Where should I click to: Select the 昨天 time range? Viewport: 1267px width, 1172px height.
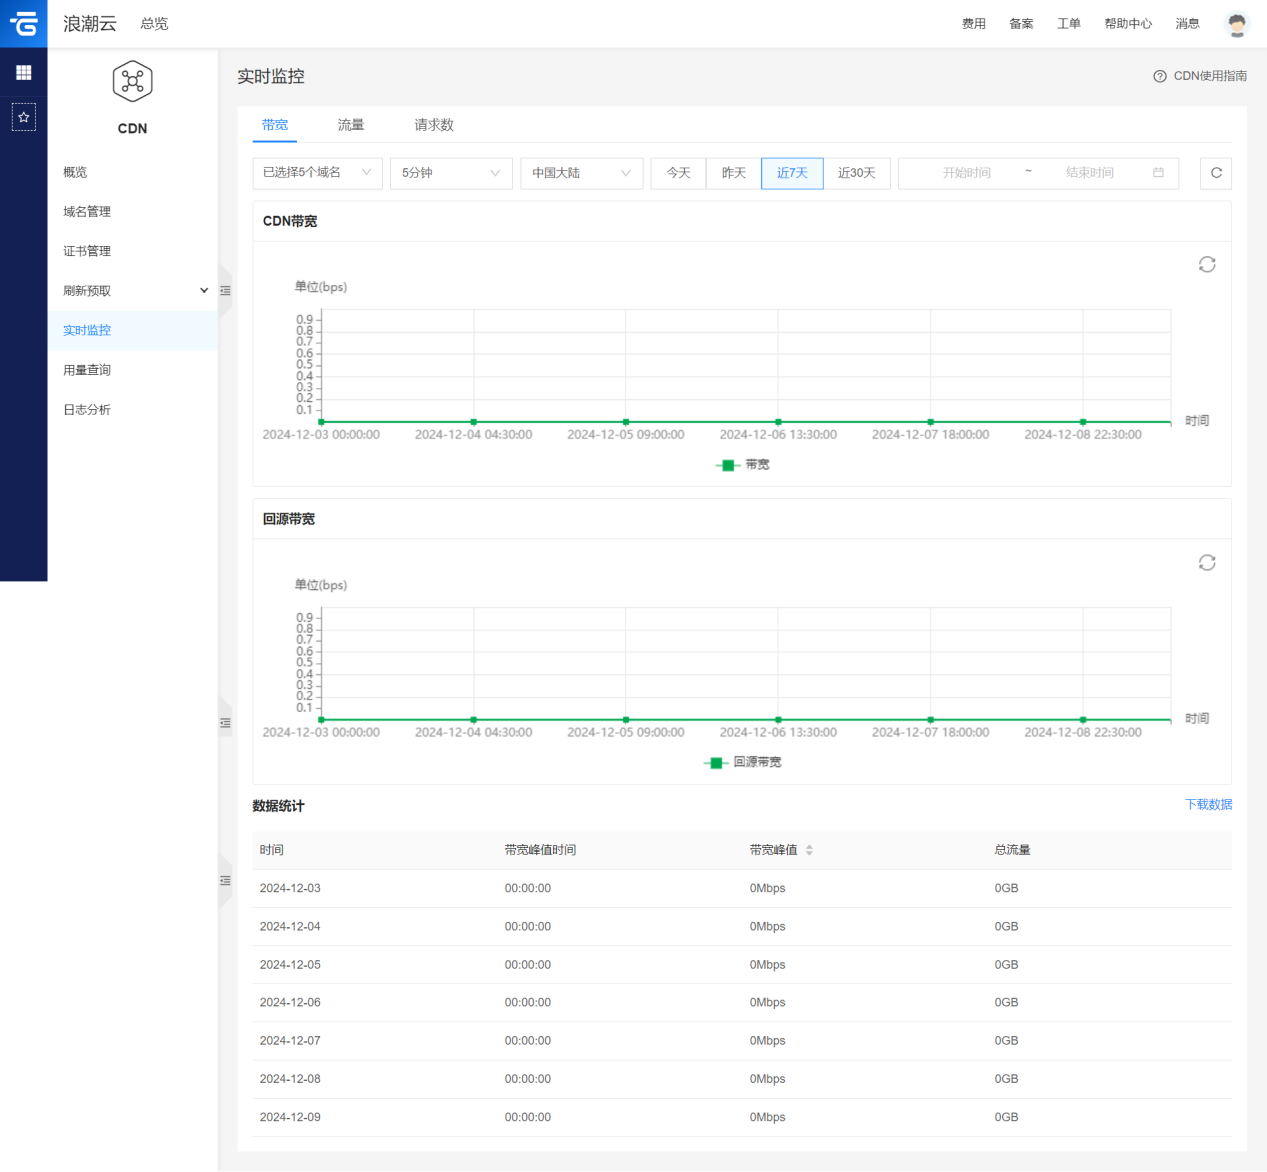pos(734,173)
